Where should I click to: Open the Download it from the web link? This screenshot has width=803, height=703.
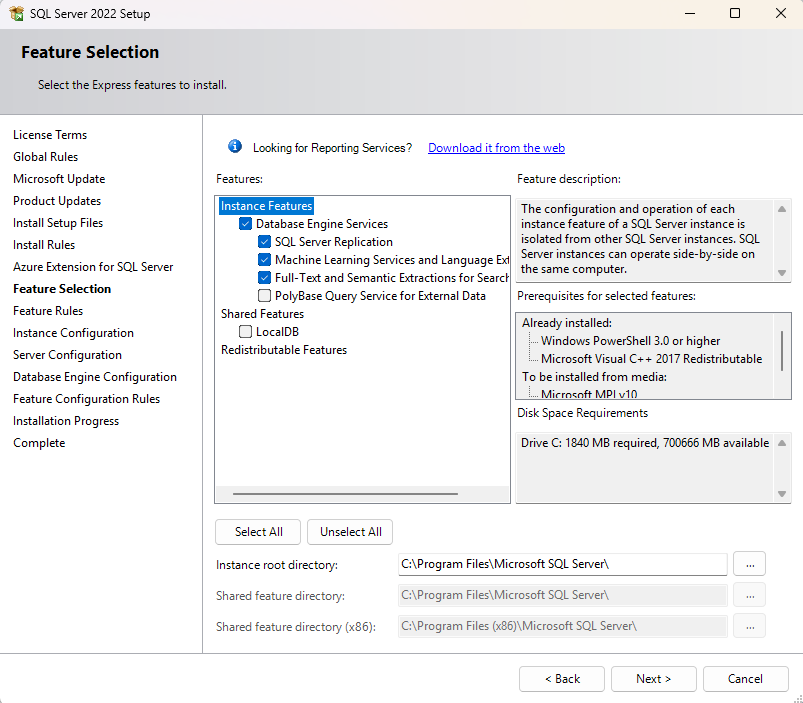coord(496,148)
